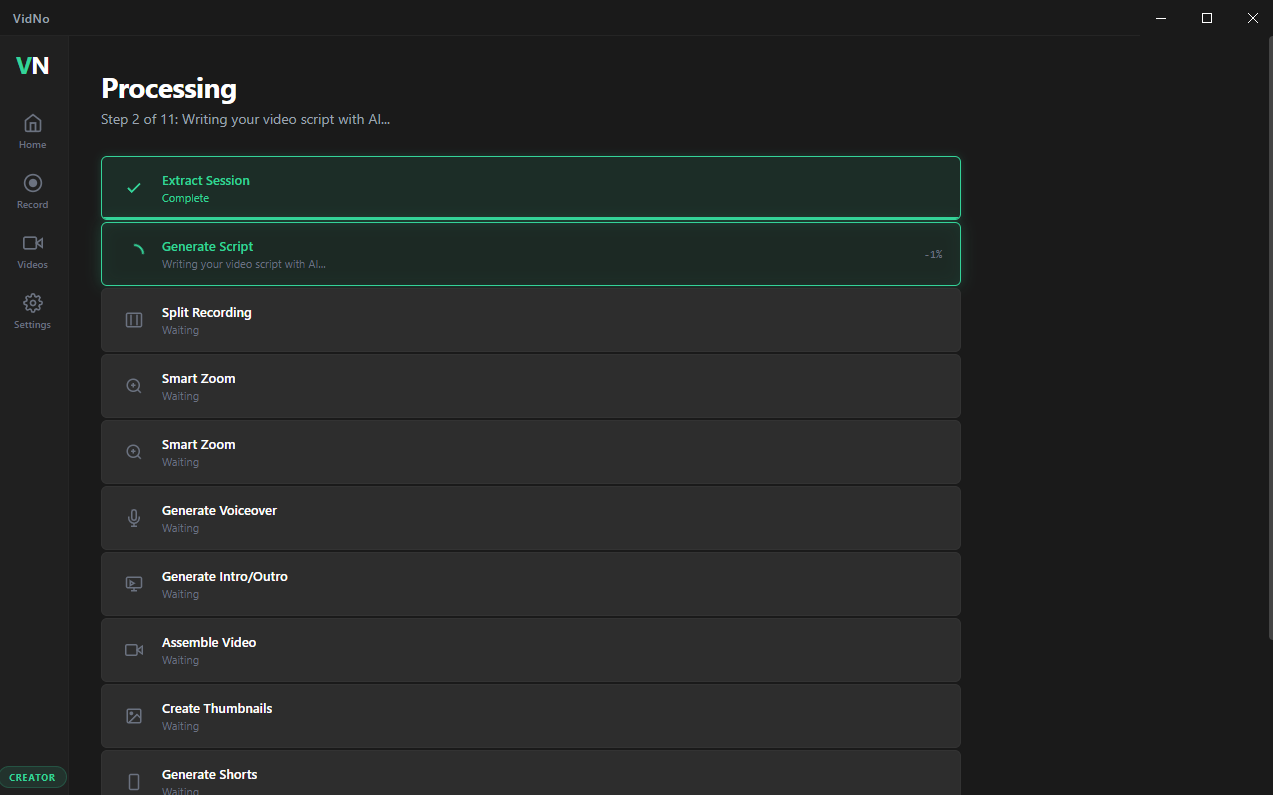Click the first Smart Zoom magnifier icon
The width and height of the screenshot is (1273, 795).
[x=134, y=386]
